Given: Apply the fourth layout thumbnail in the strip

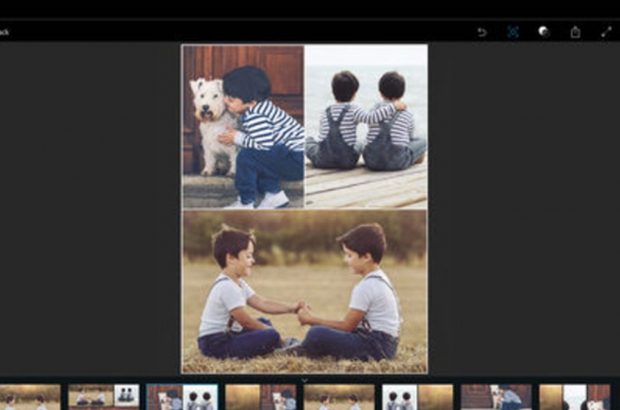Looking at the screenshot, I should click(x=260, y=397).
